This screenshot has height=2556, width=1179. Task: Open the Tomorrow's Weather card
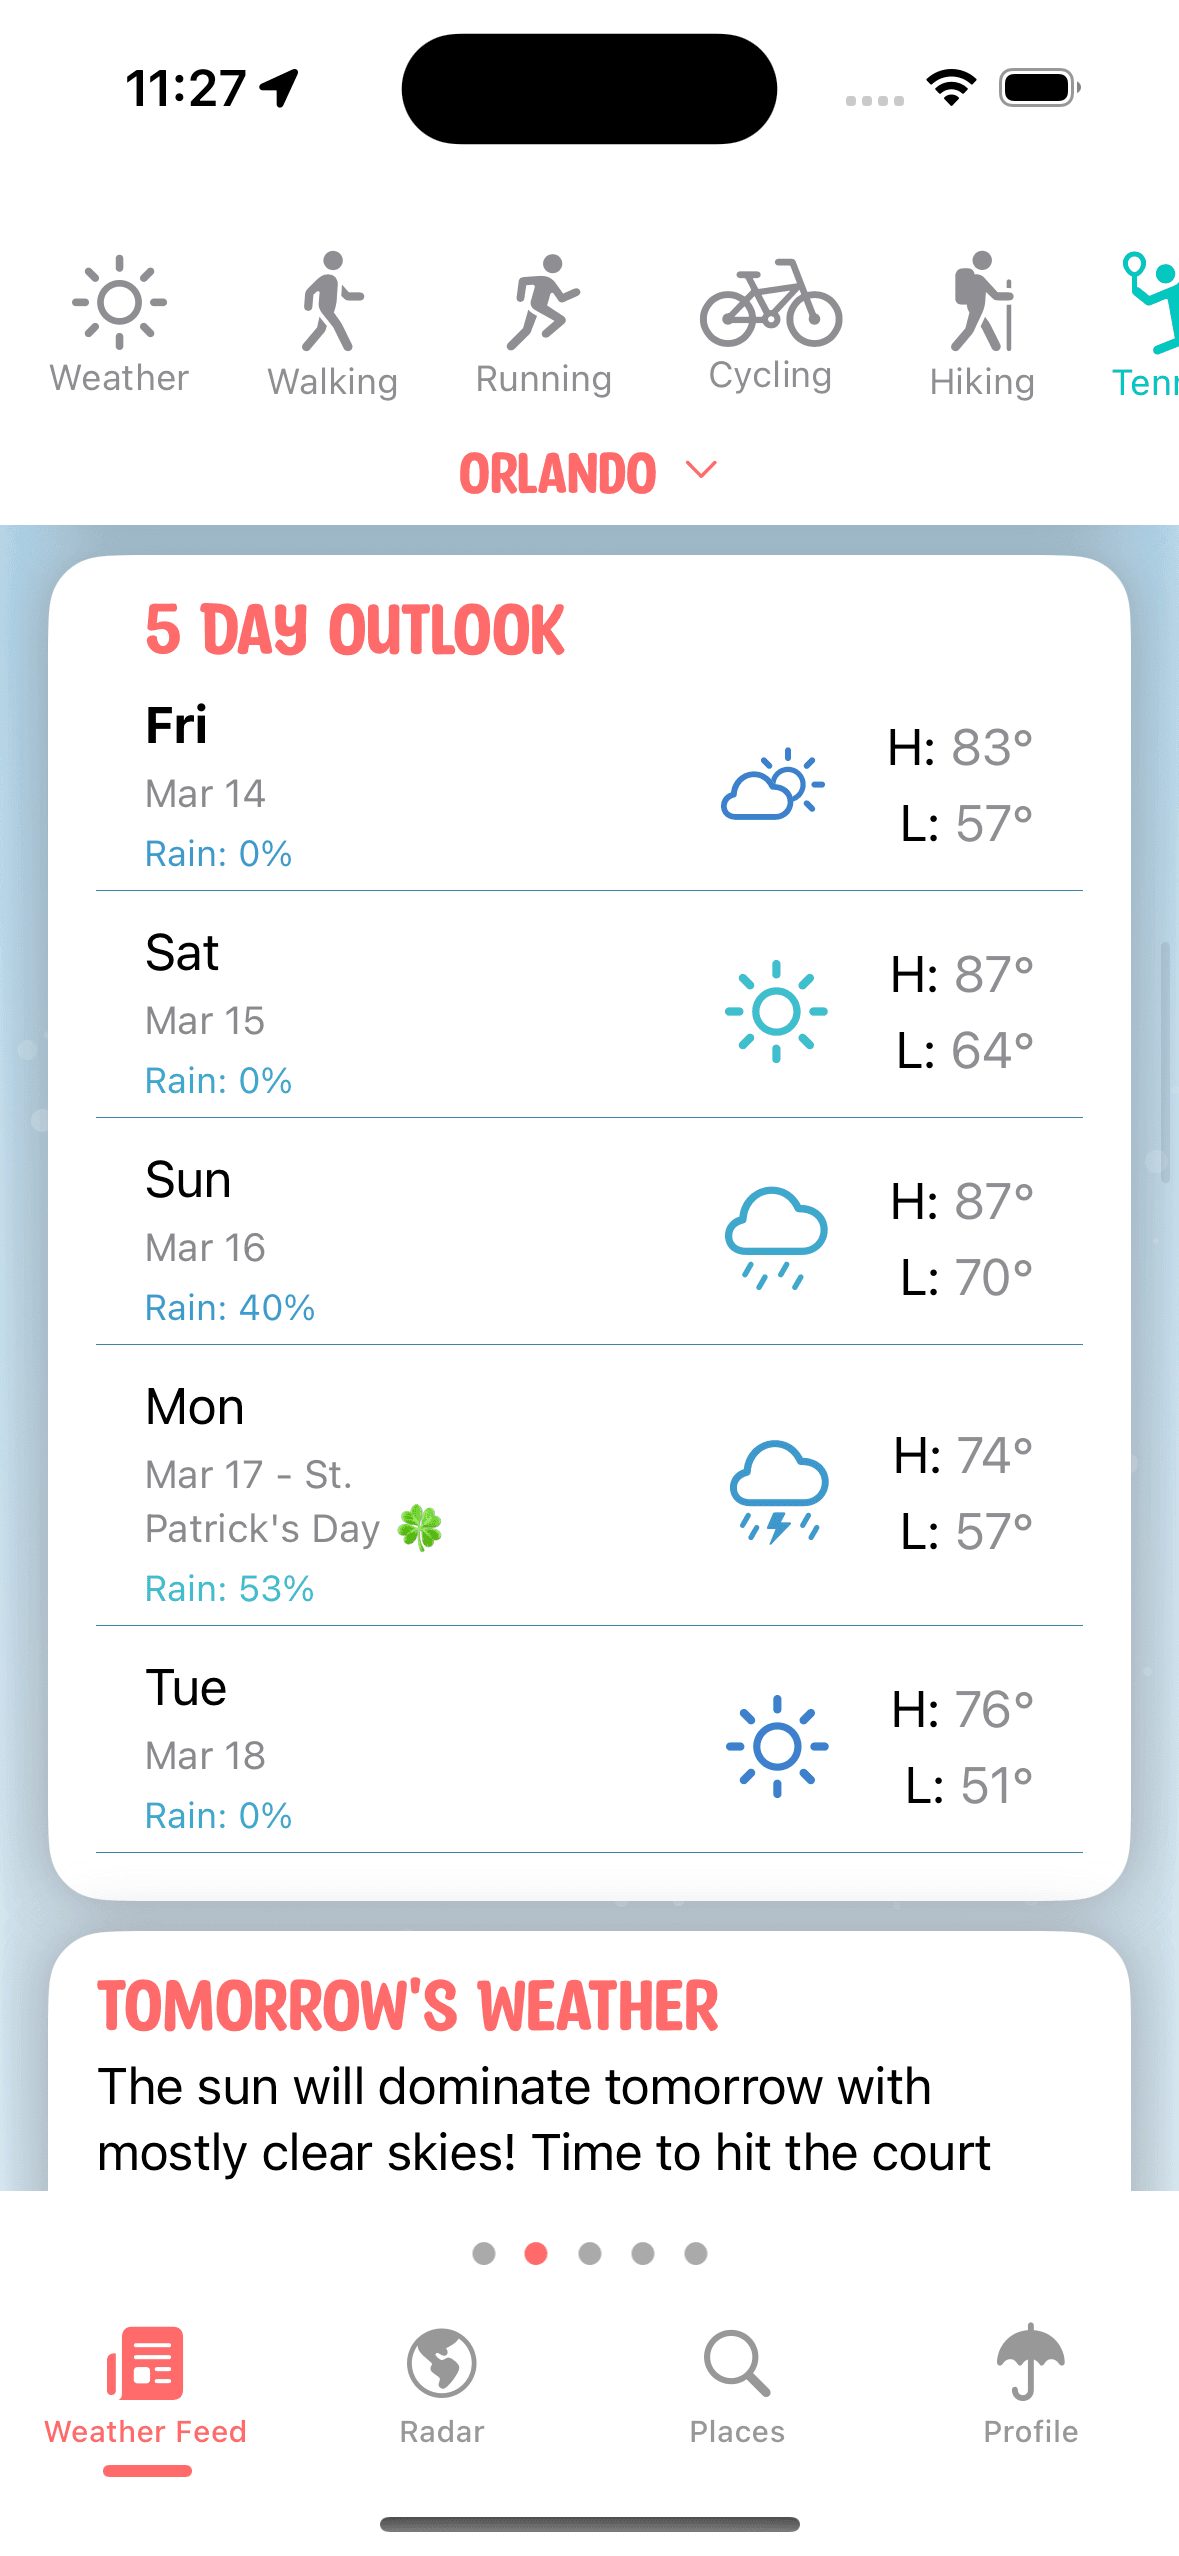pos(589,2062)
